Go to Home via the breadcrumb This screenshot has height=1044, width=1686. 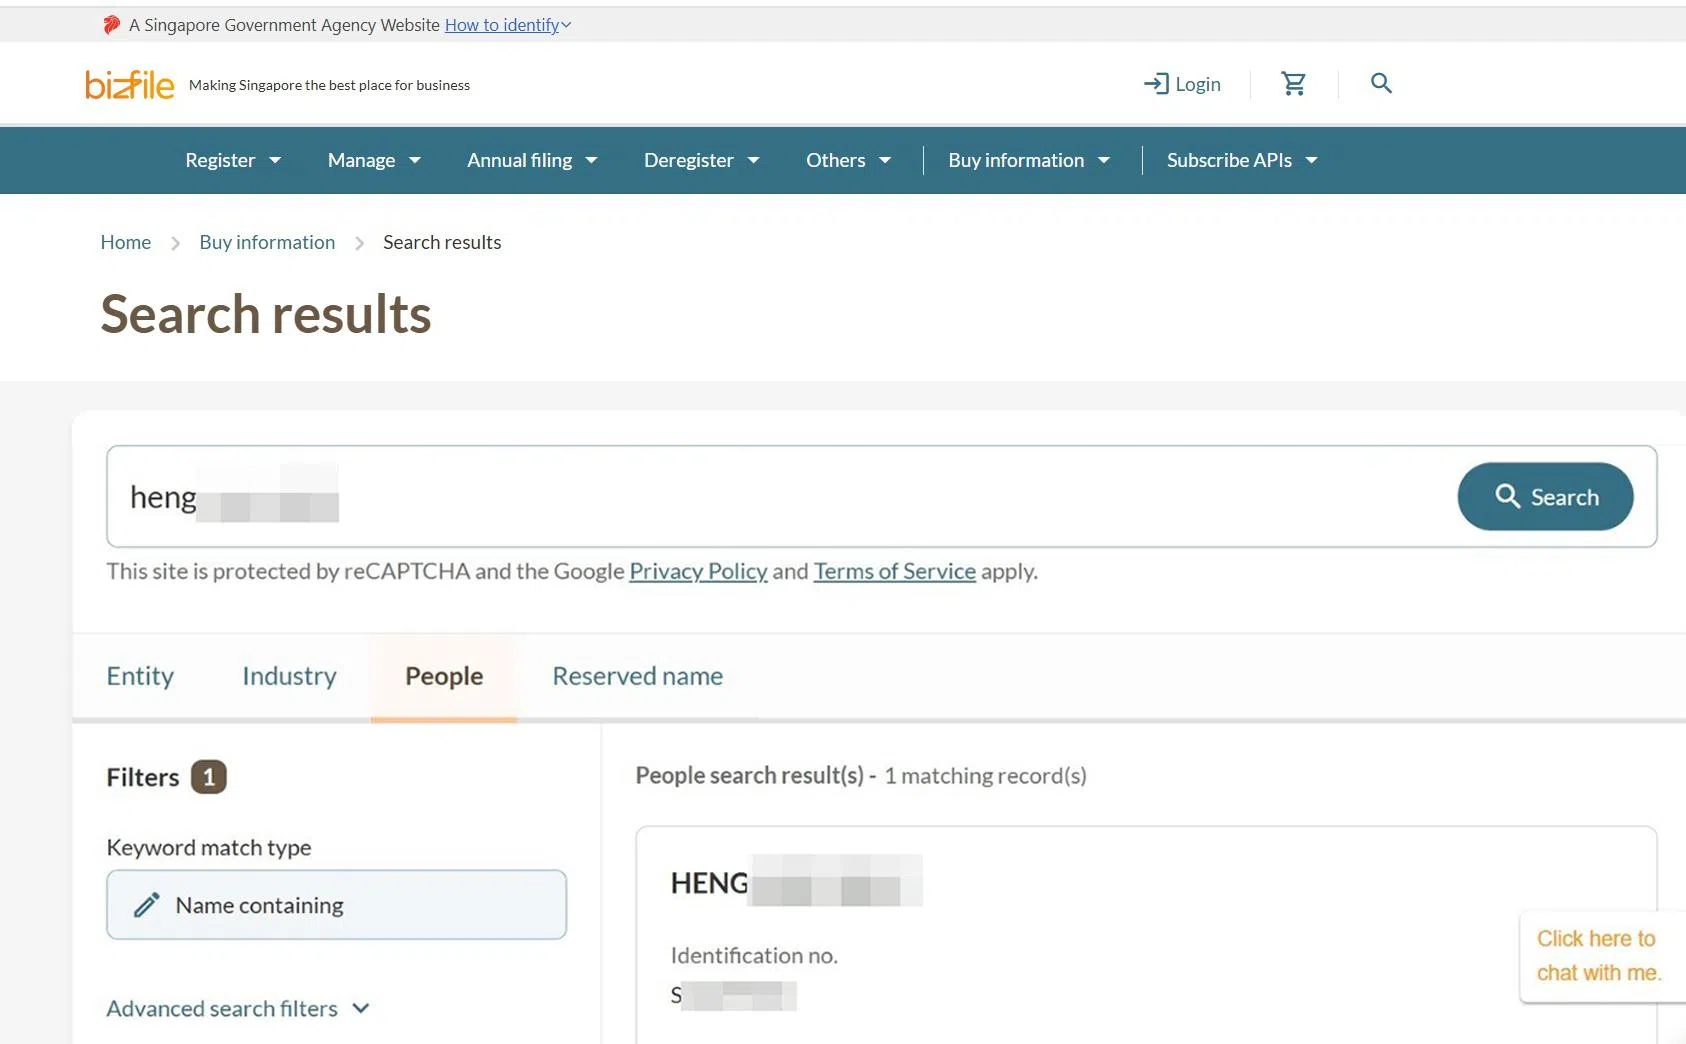(x=125, y=242)
